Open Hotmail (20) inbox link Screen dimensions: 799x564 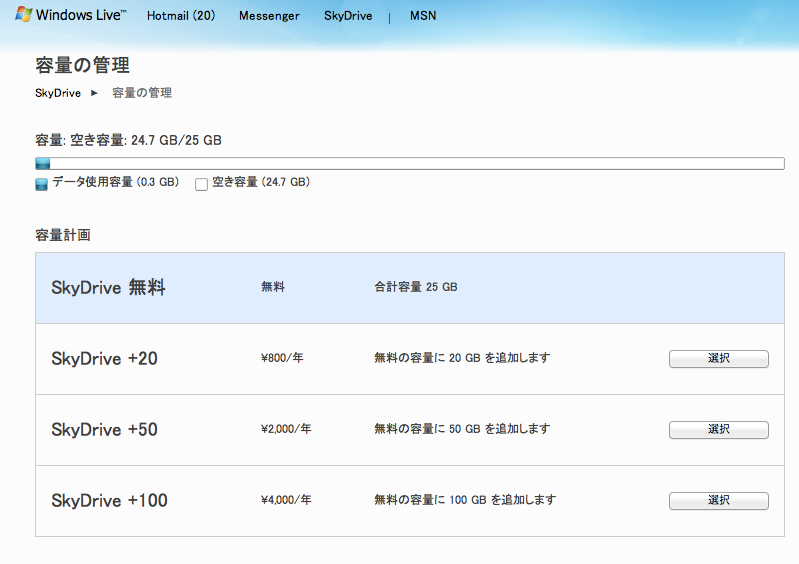pos(181,16)
